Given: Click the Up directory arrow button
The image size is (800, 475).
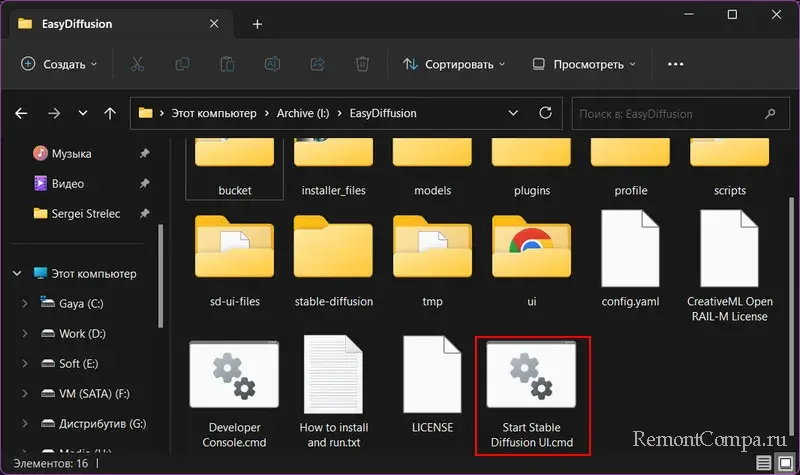Looking at the screenshot, I should 110,114.
